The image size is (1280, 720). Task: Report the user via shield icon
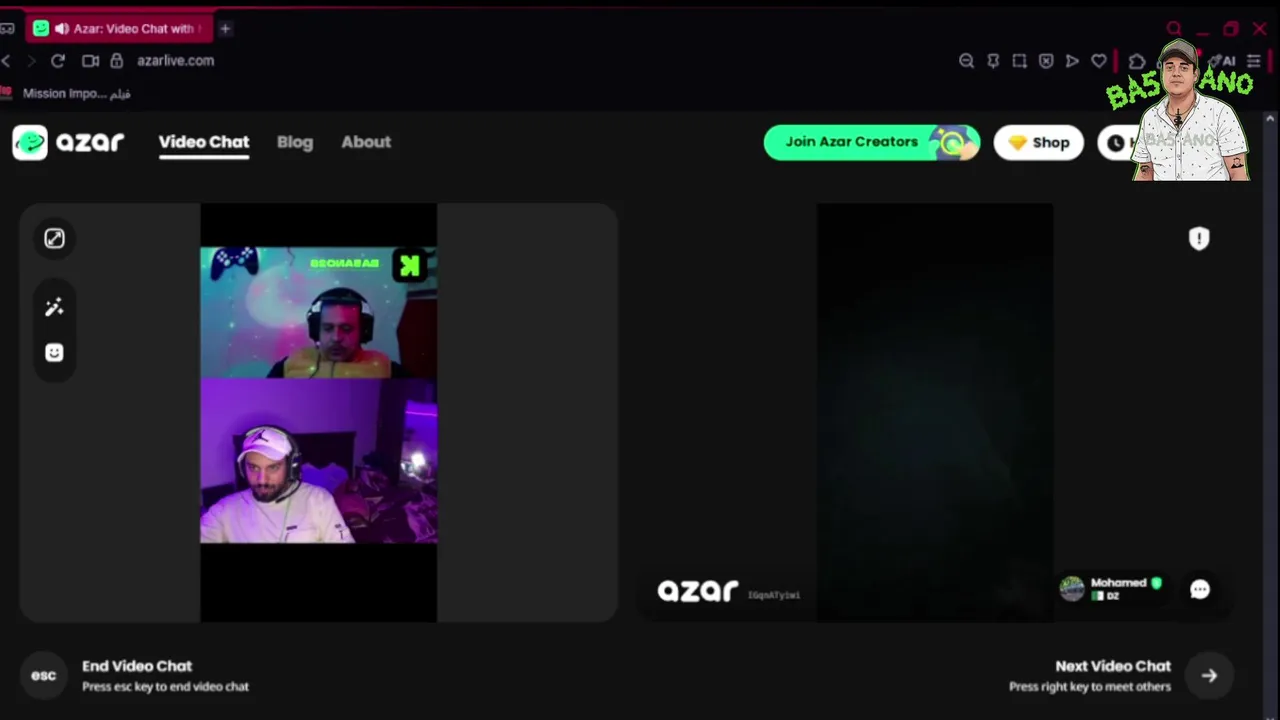click(x=1199, y=238)
